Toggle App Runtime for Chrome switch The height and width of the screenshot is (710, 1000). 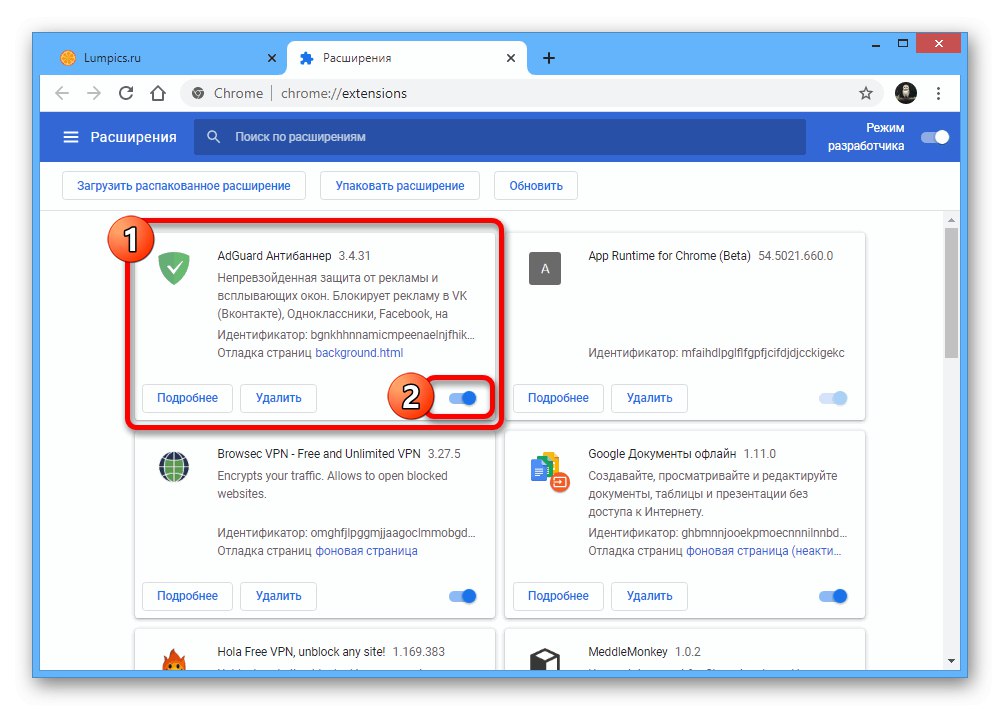(833, 398)
